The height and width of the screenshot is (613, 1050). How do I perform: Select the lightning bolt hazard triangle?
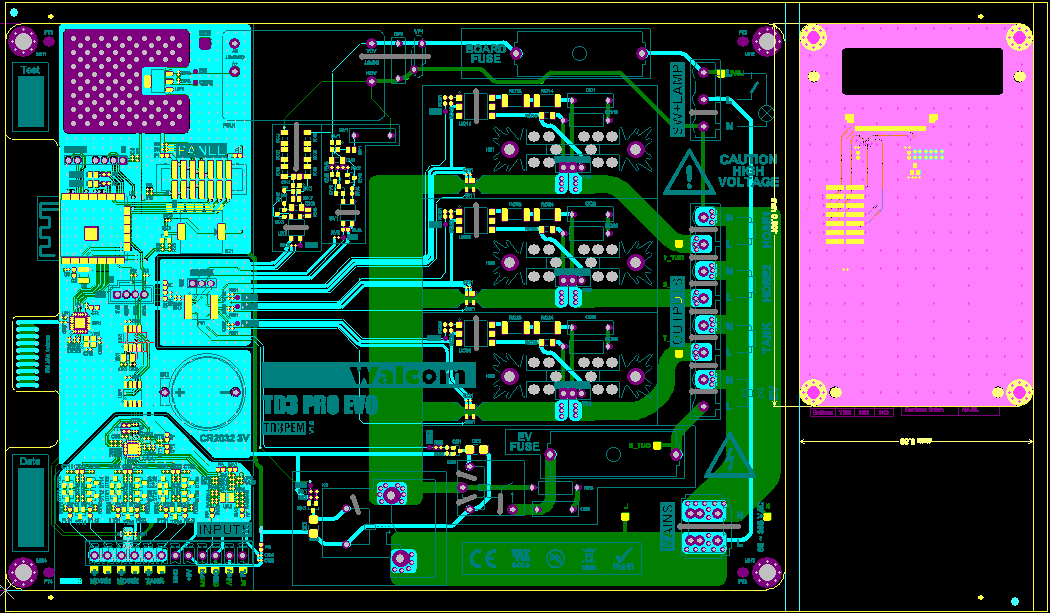730,458
